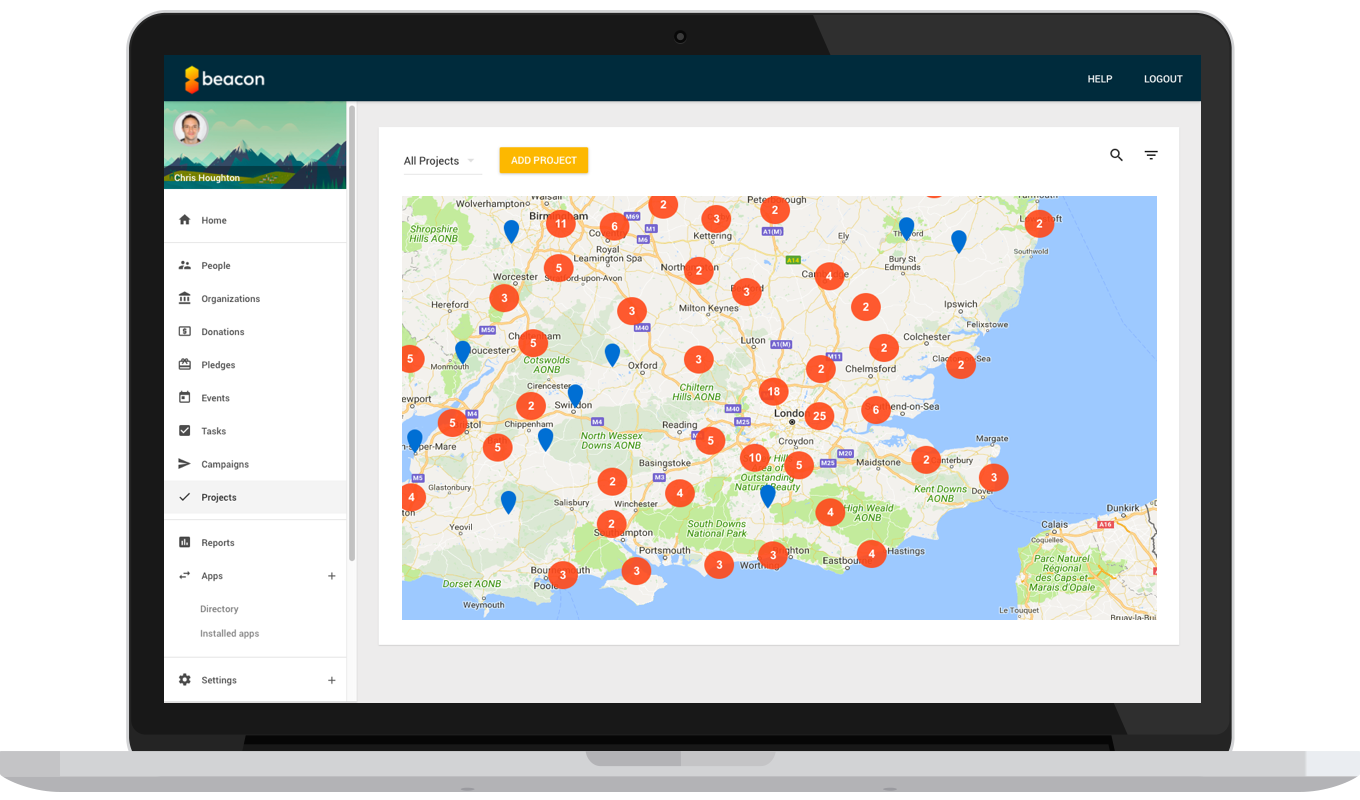
Task: Expand the Settings section plus sign
Action: click(x=332, y=680)
